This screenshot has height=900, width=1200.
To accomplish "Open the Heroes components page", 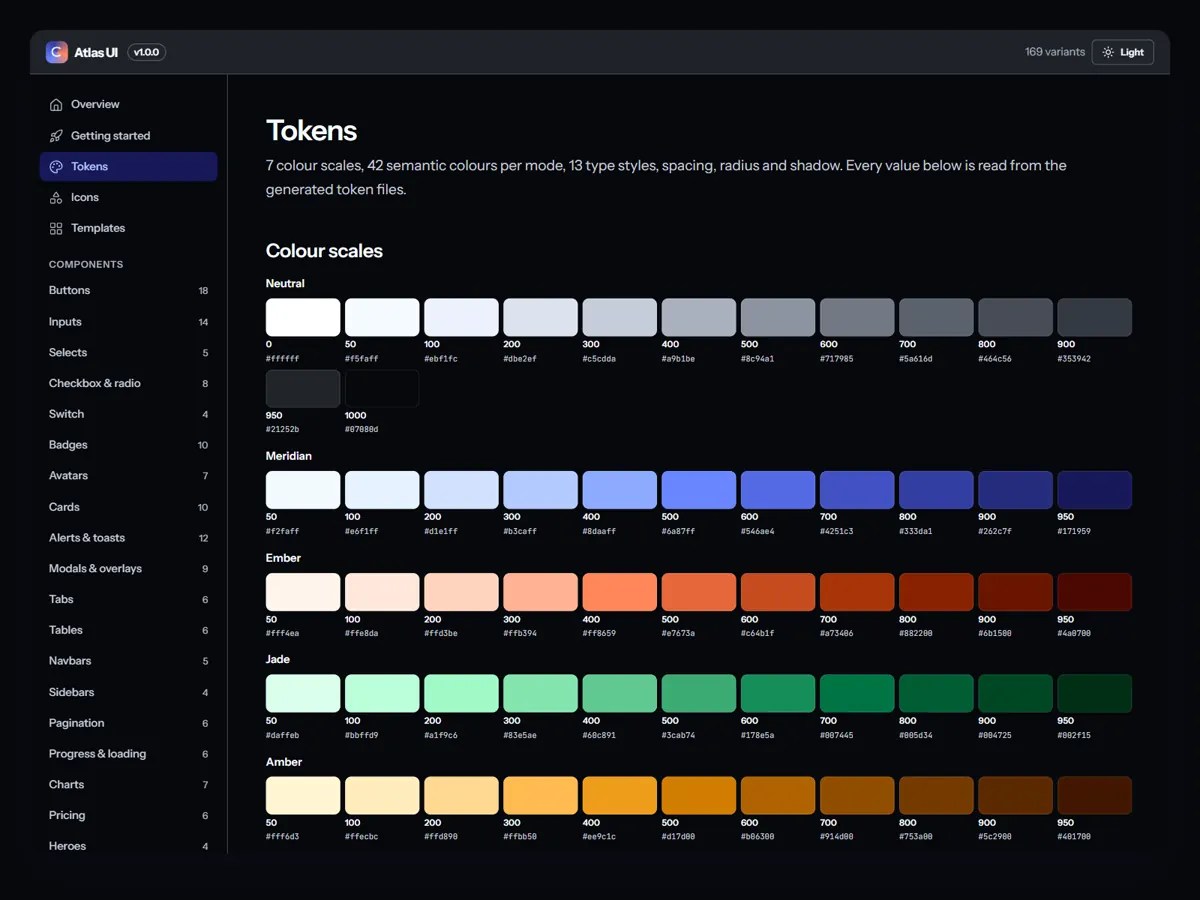I will (x=128, y=846).
